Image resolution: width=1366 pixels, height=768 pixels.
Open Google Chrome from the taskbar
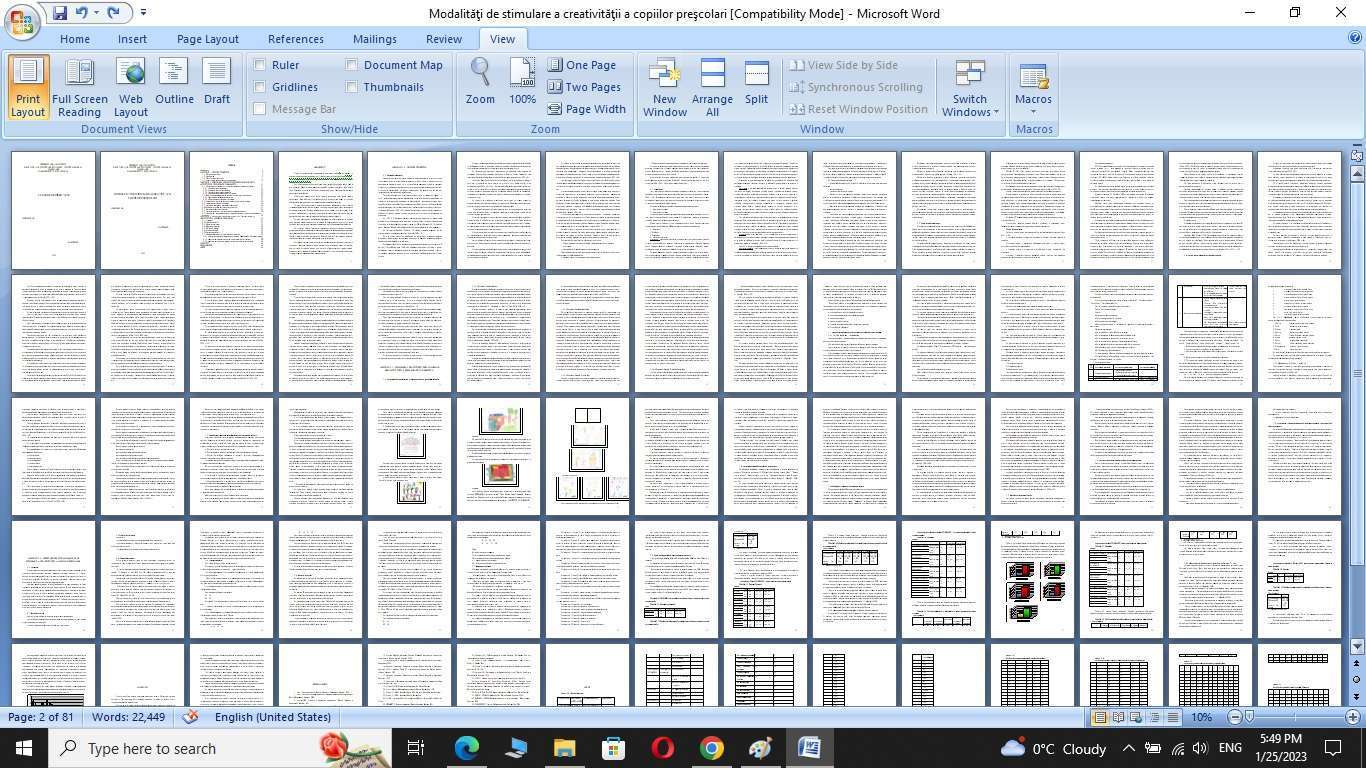[711, 748]
